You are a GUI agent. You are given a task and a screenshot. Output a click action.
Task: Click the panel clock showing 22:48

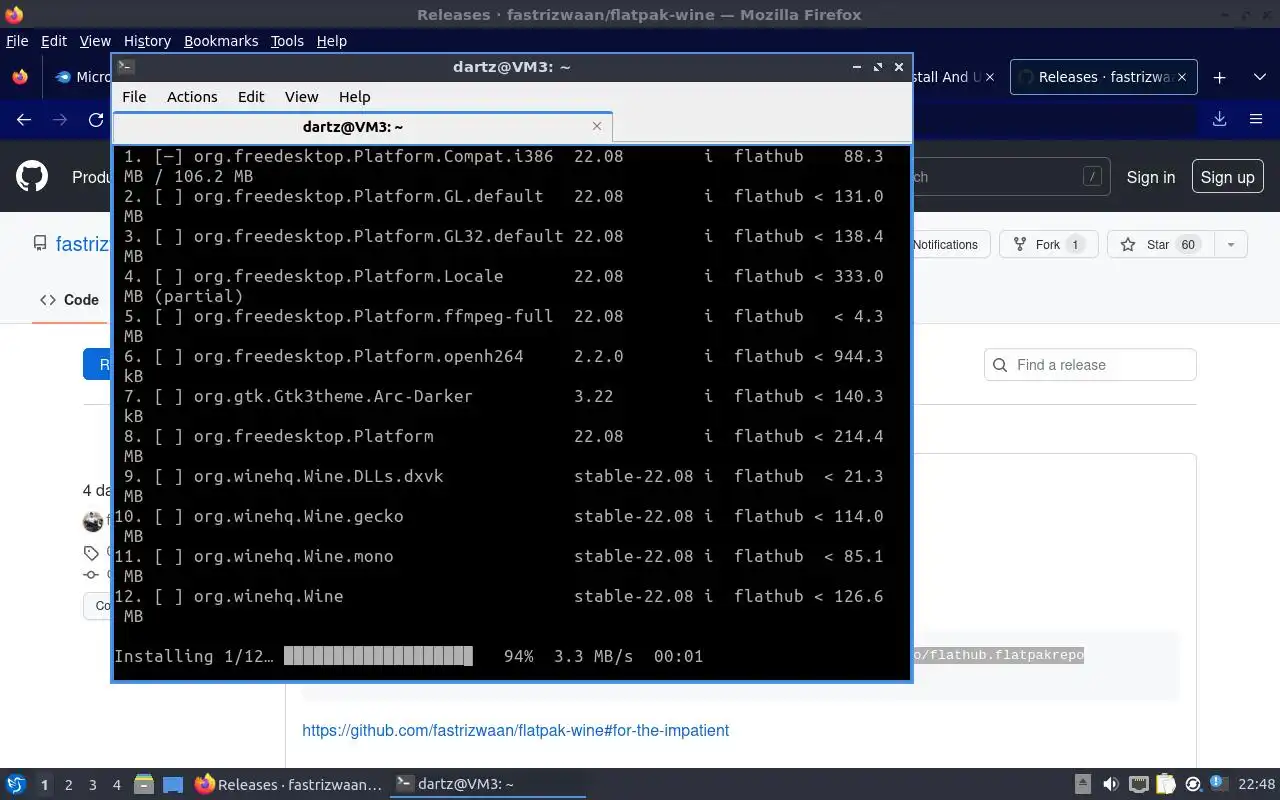1257,784
